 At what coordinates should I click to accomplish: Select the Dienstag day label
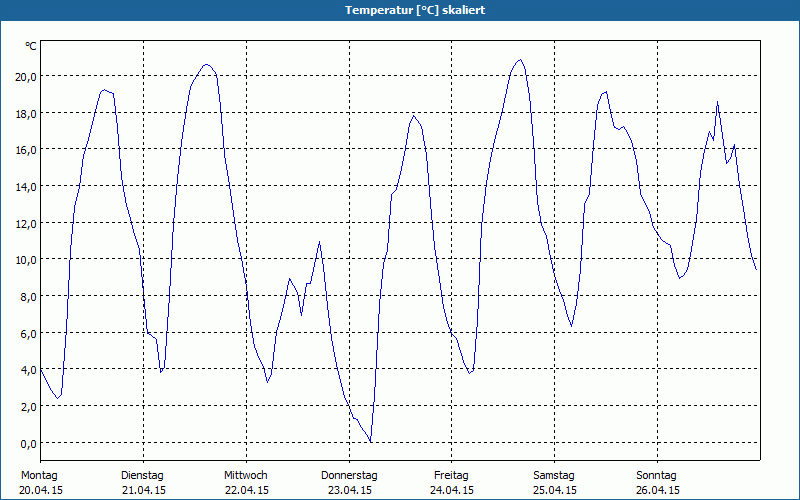[x=142, y=476]
